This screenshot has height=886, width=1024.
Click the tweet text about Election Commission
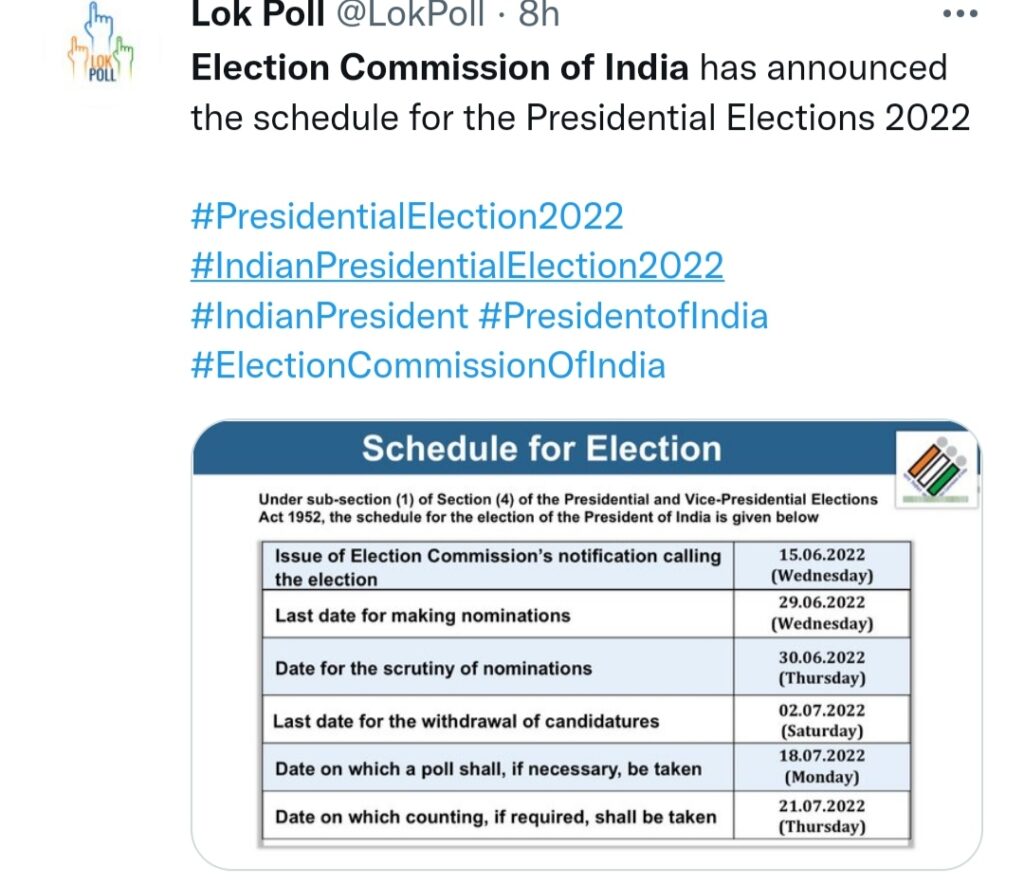[581, 93]
